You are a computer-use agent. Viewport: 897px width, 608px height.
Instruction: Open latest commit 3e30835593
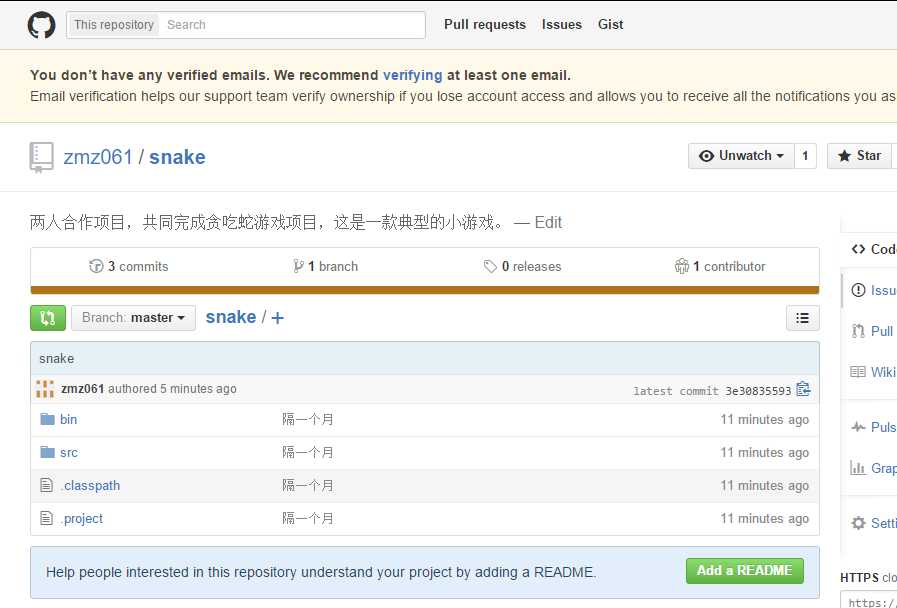point(758,391)
